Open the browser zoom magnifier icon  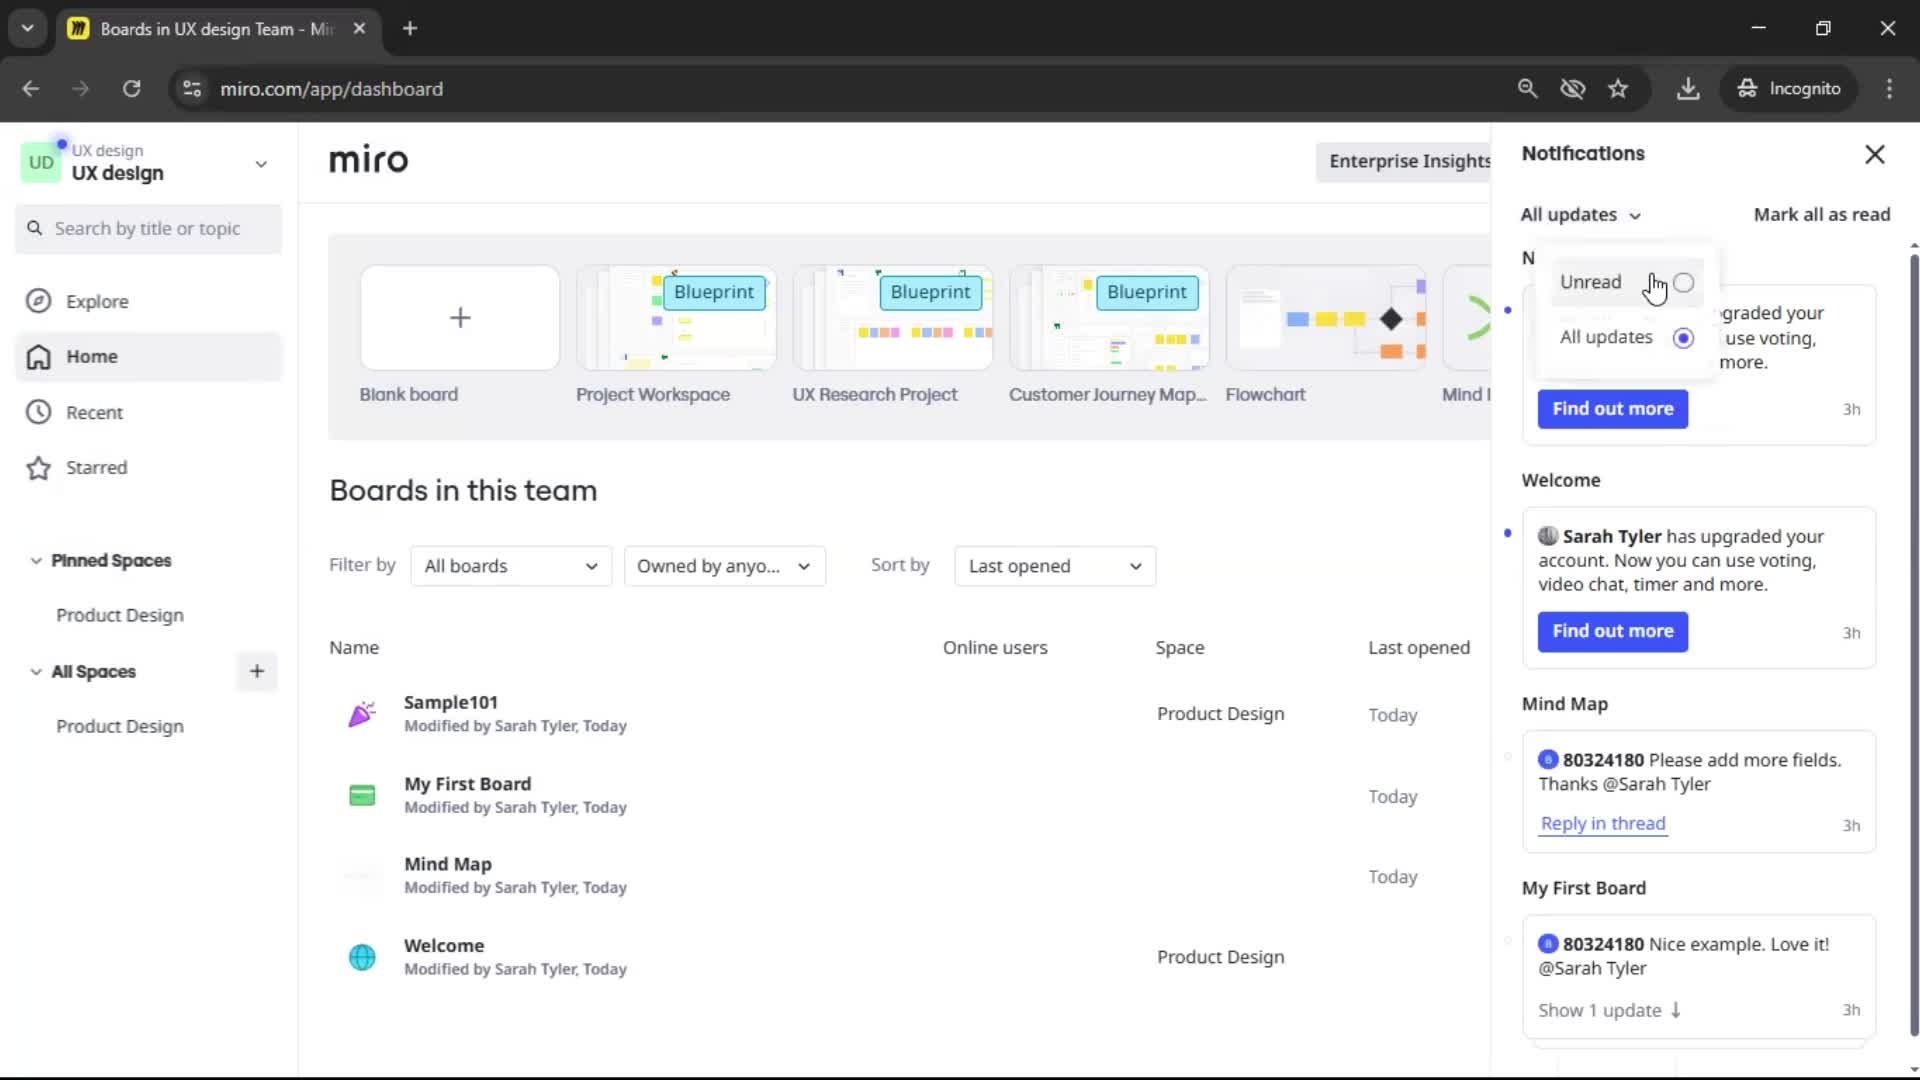1527,89
